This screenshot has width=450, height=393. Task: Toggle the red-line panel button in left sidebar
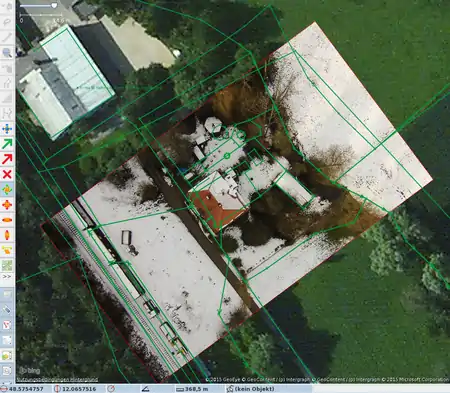[7, 325]
